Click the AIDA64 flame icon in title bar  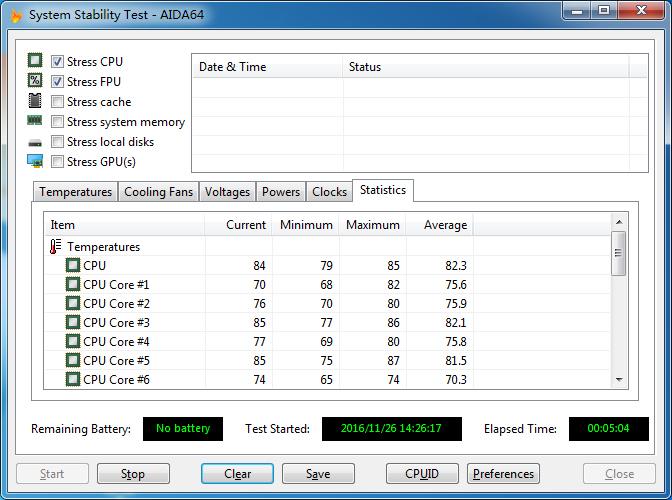point(13,15)
